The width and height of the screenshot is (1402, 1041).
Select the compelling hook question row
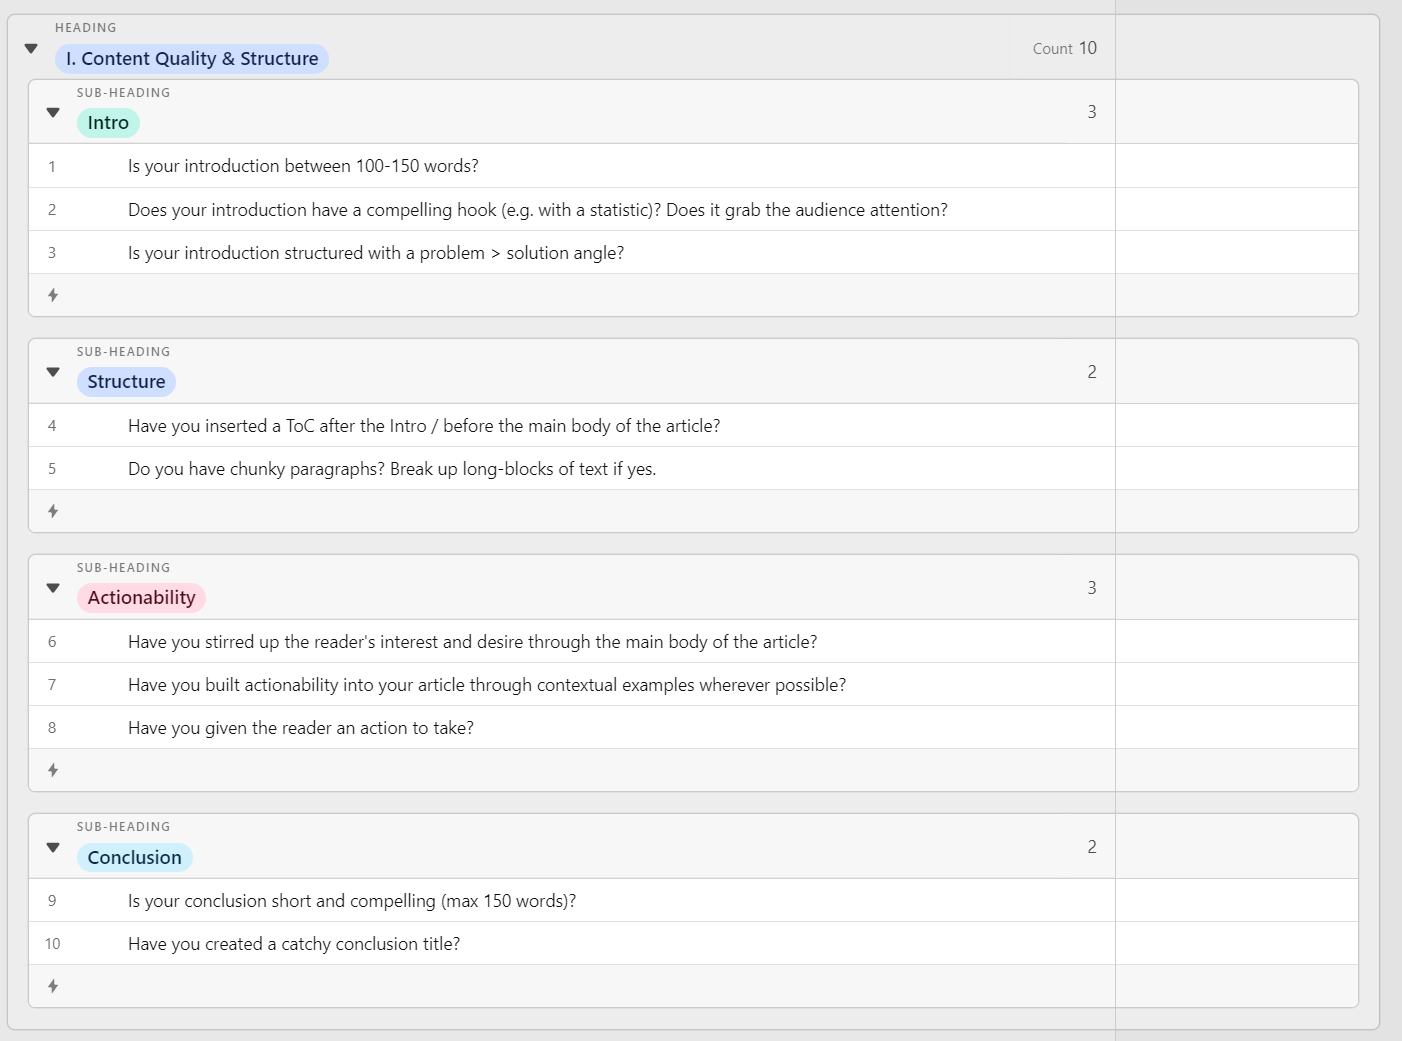tap(537, 210)
